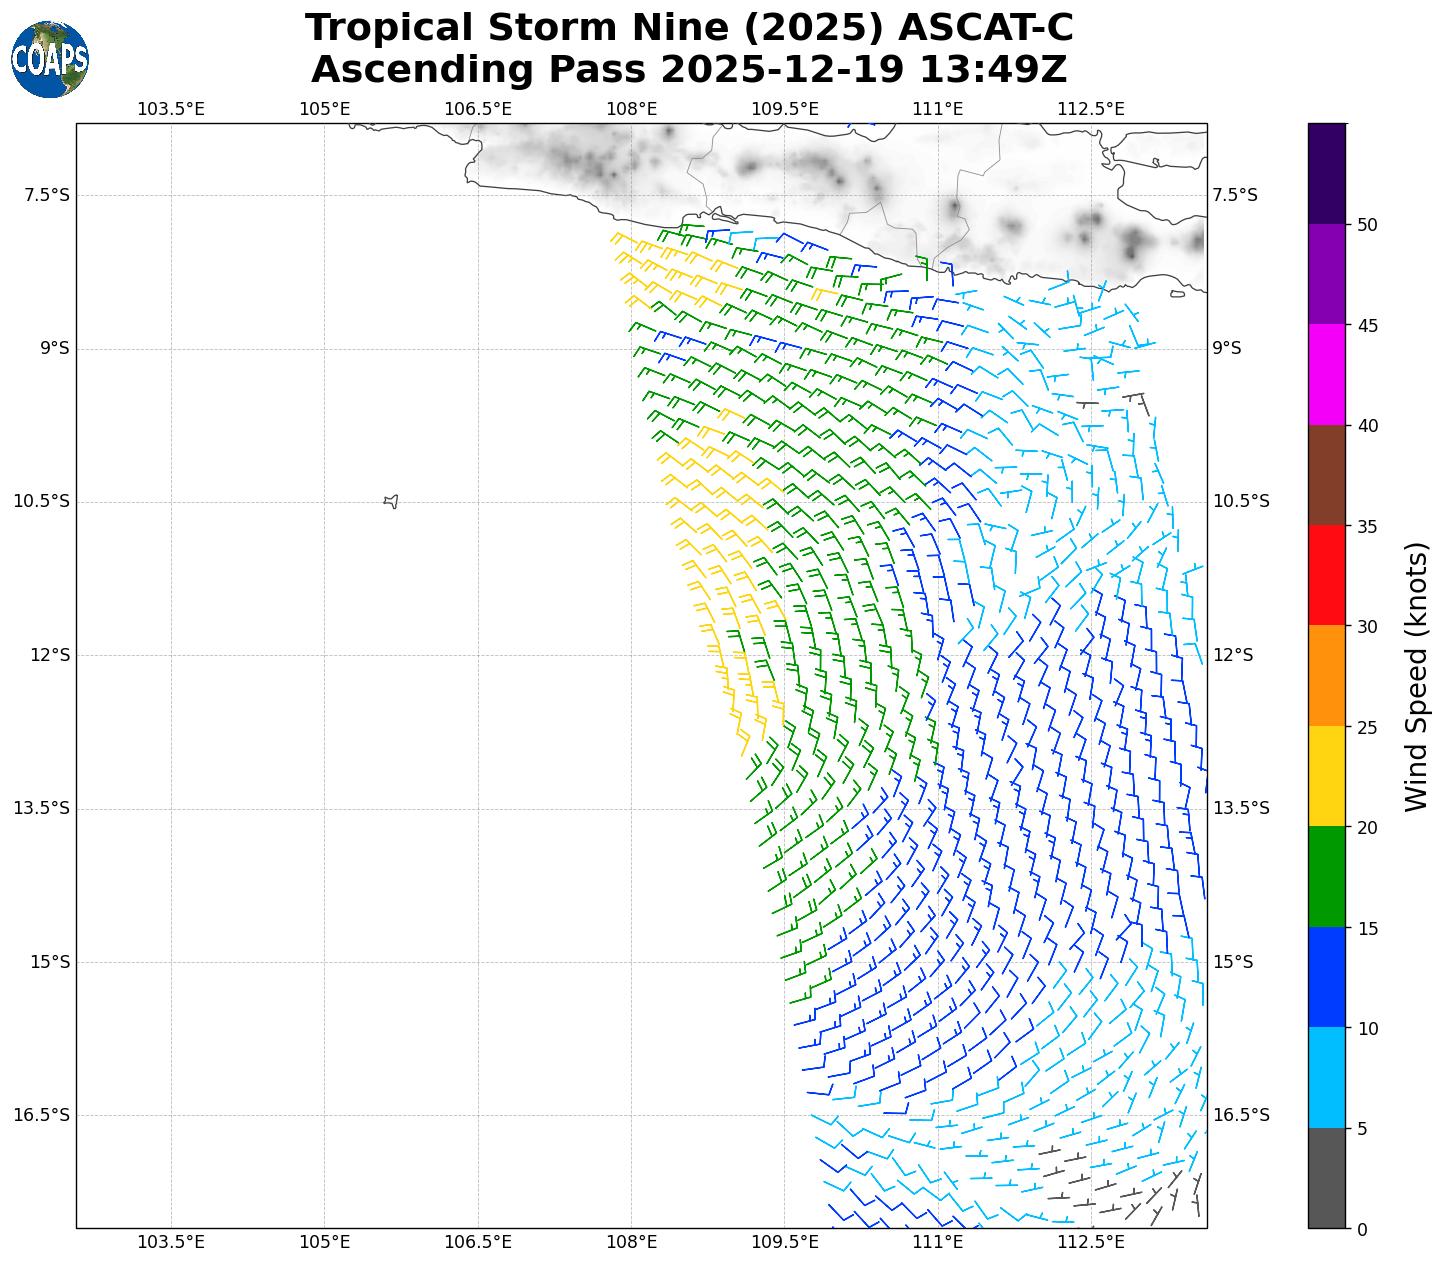Screen dimensions: 1445x1264
Task: Select the cyan 5–10 knots colorbar segment
Action: click(1327, 1077)
